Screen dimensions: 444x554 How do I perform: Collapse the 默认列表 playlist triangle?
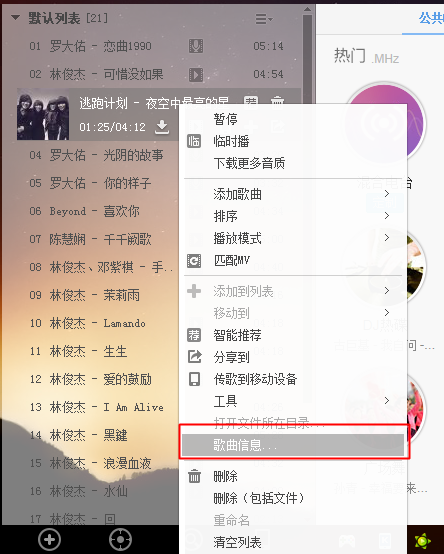click(15, 17)
